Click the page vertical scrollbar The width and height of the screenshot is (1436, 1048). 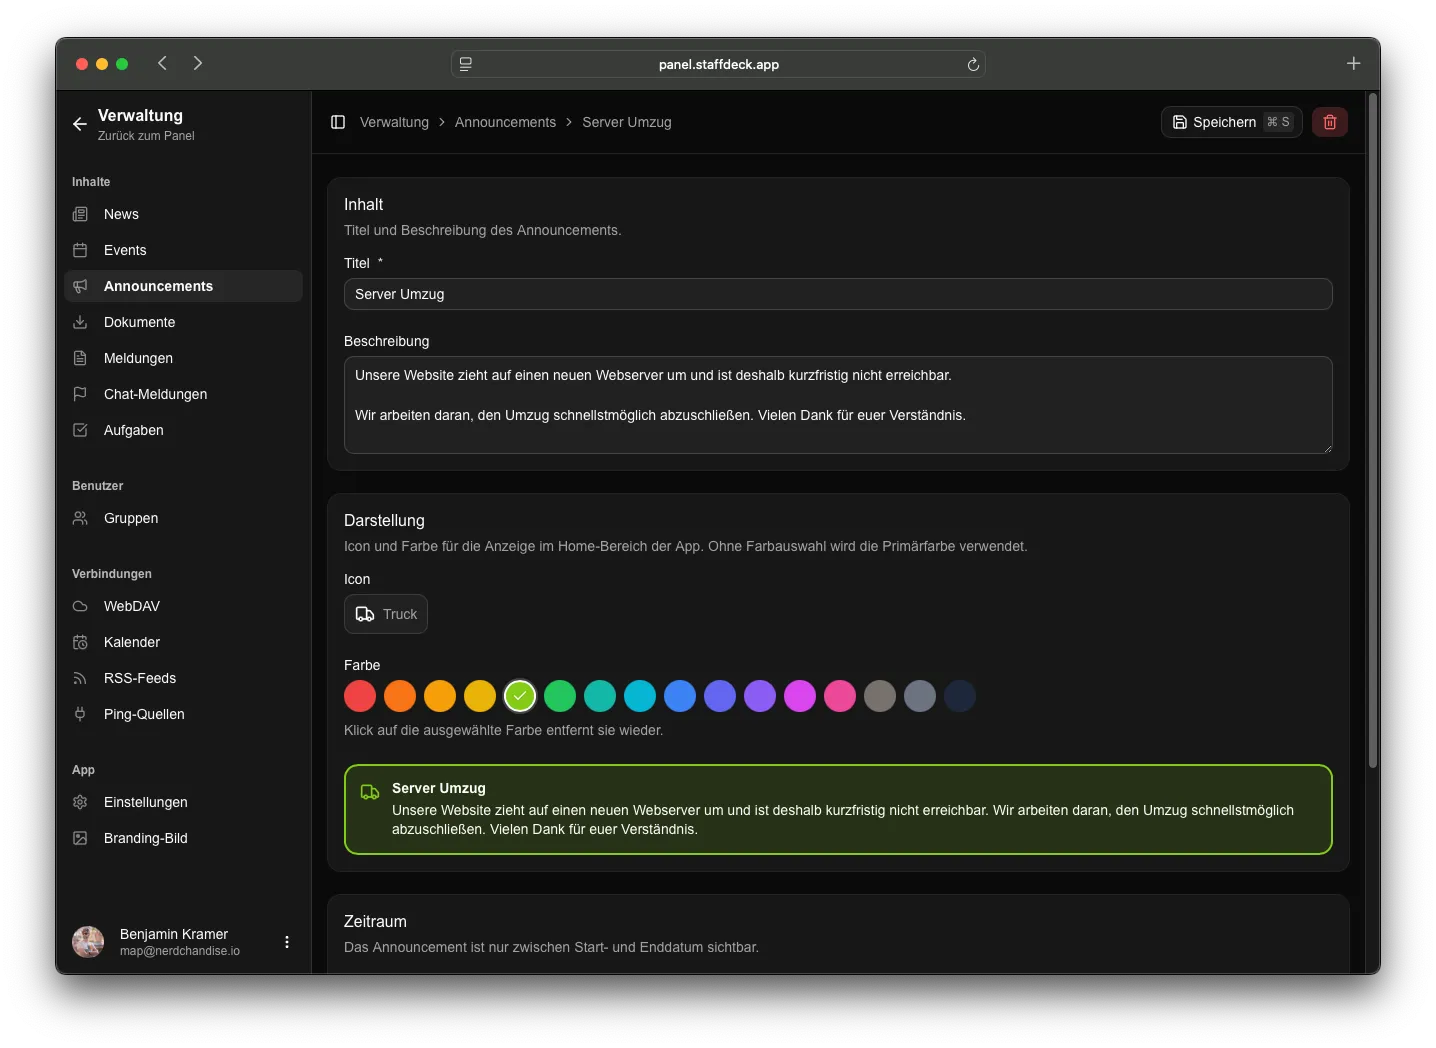(1373, 431)
